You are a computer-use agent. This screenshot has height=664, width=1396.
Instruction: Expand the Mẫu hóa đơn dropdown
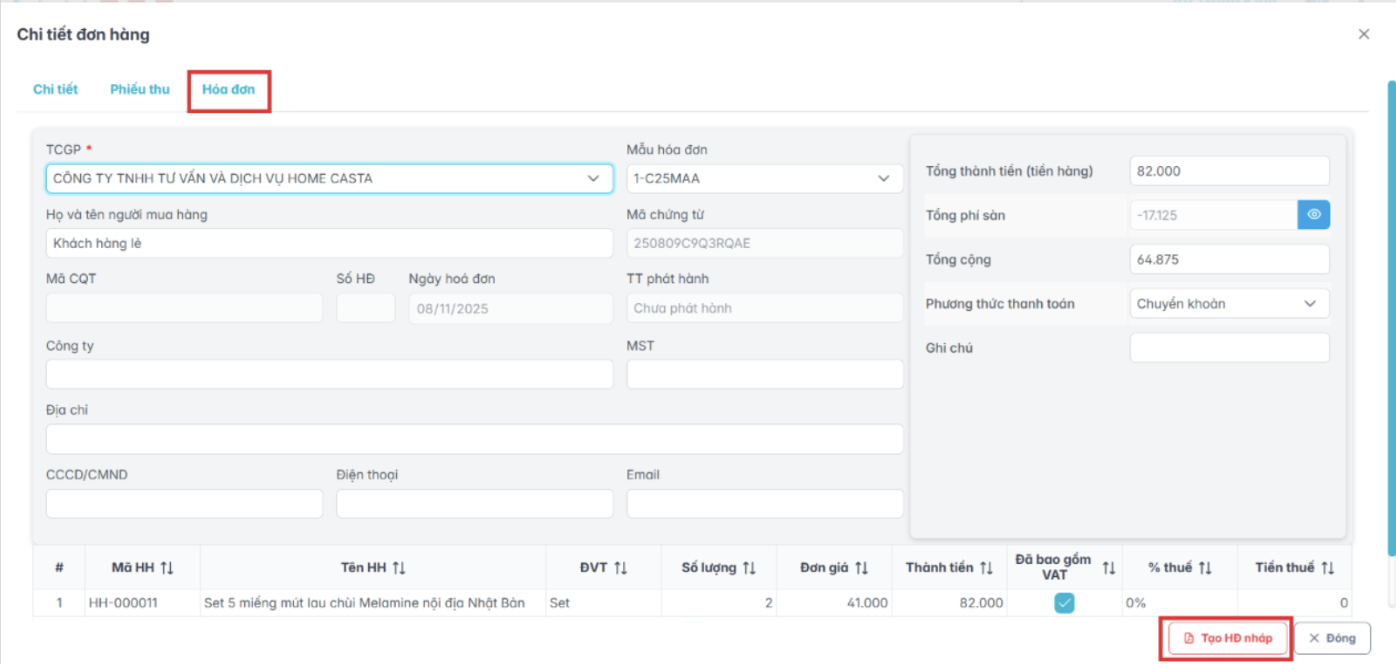click(764, 179)
